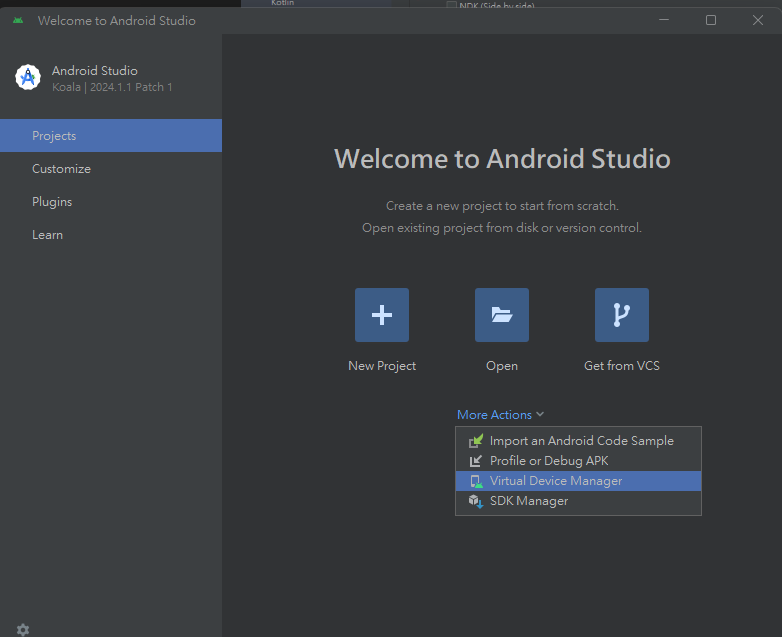Click the Get from VCS branch icon
782x637 pixels.
click(622, 315)
